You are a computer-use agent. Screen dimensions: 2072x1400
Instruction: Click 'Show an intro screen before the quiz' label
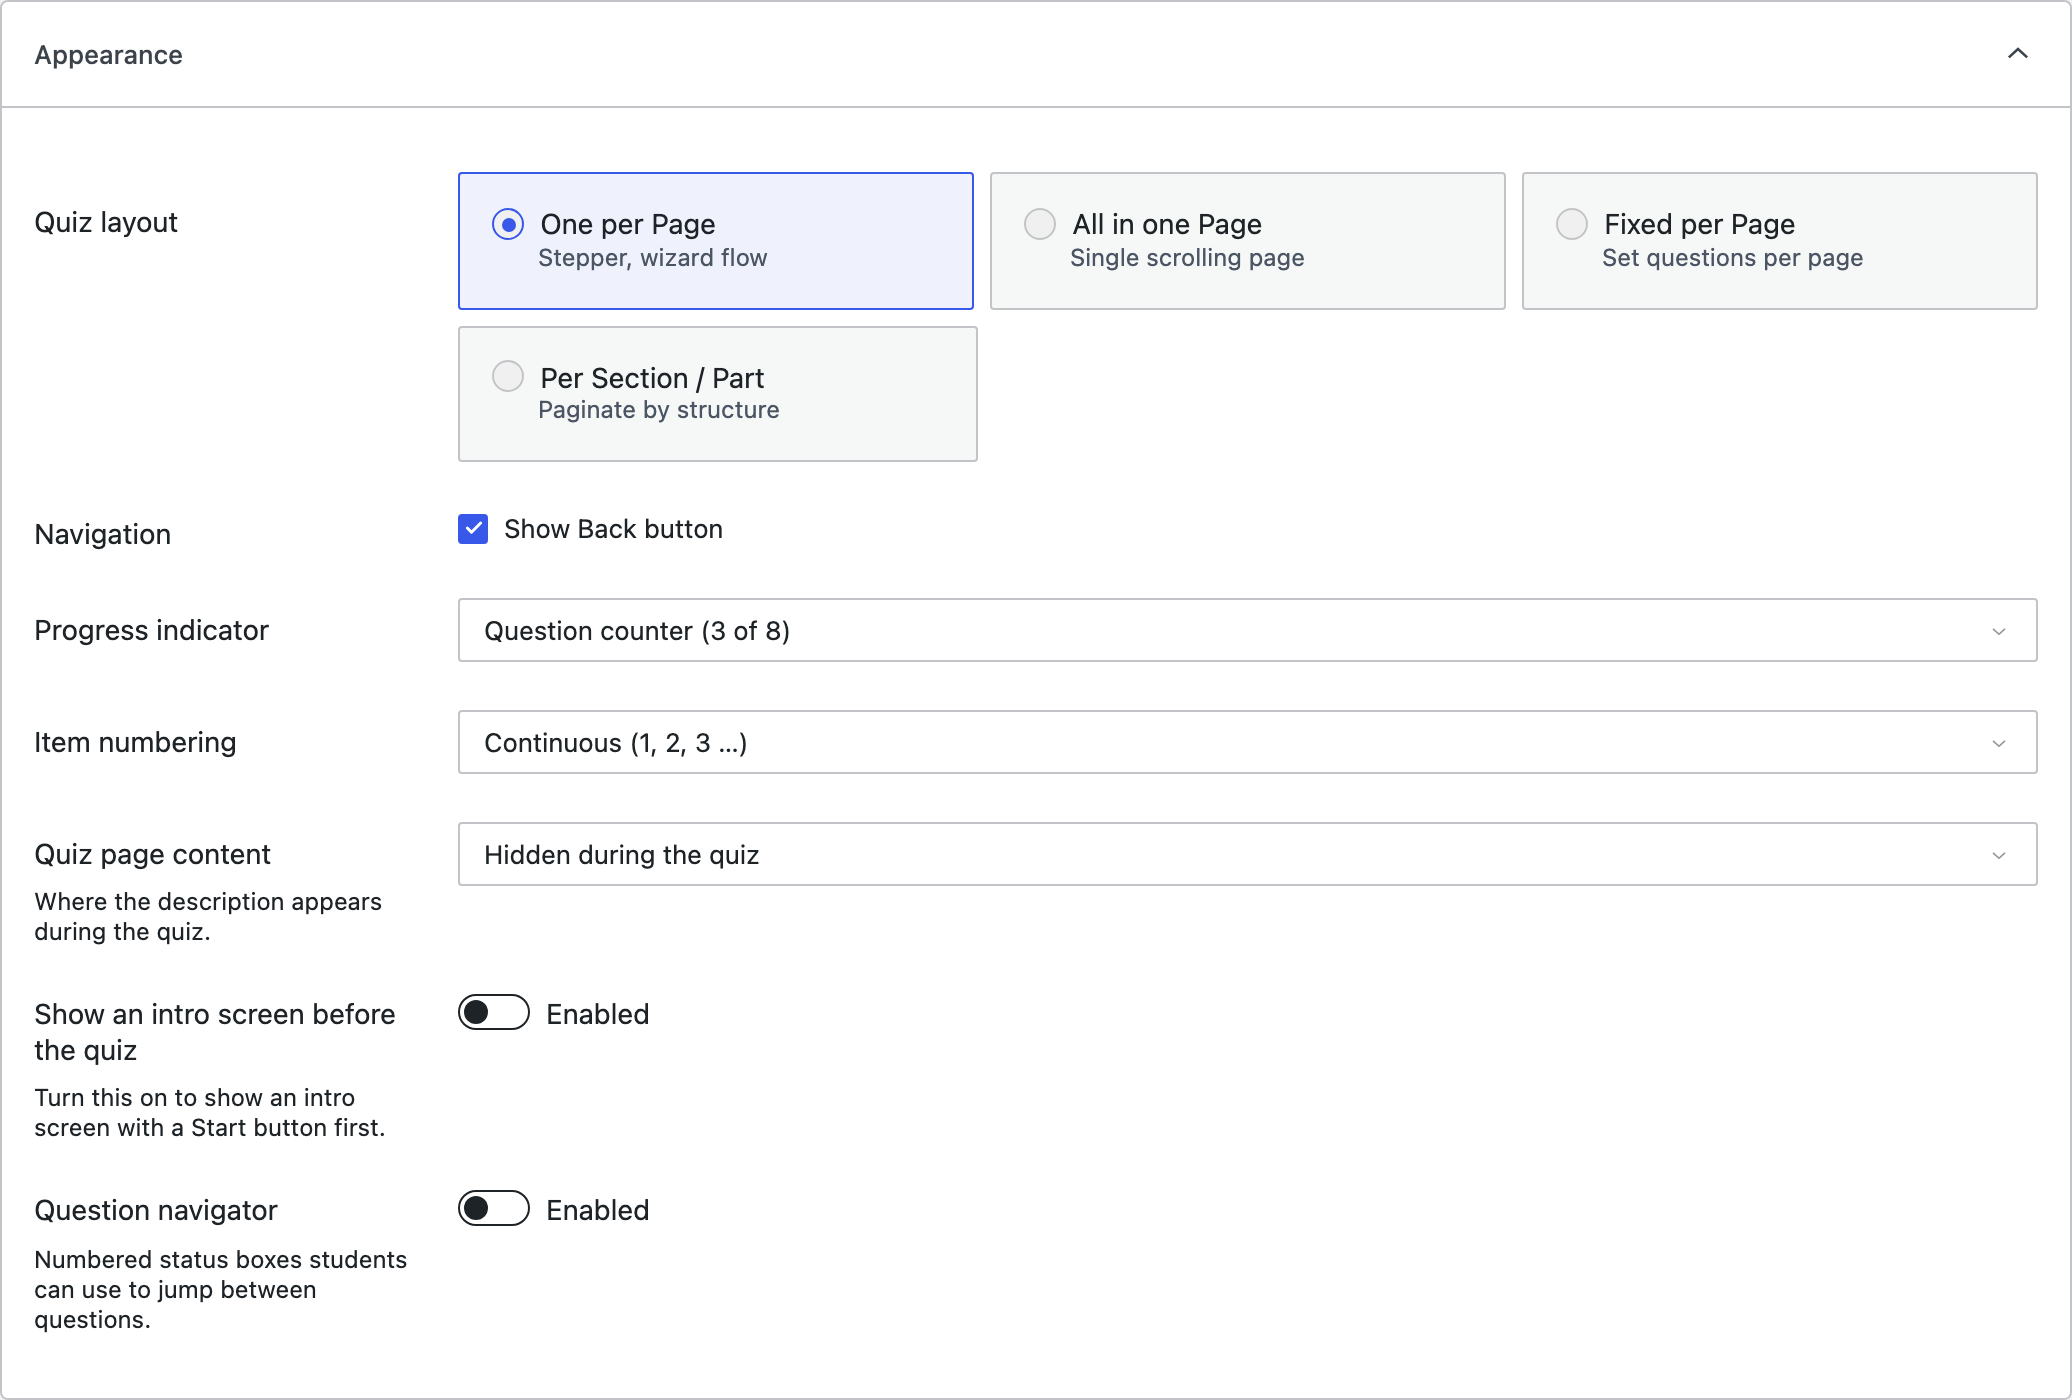pyautogui.click(x=215, y=1032)
